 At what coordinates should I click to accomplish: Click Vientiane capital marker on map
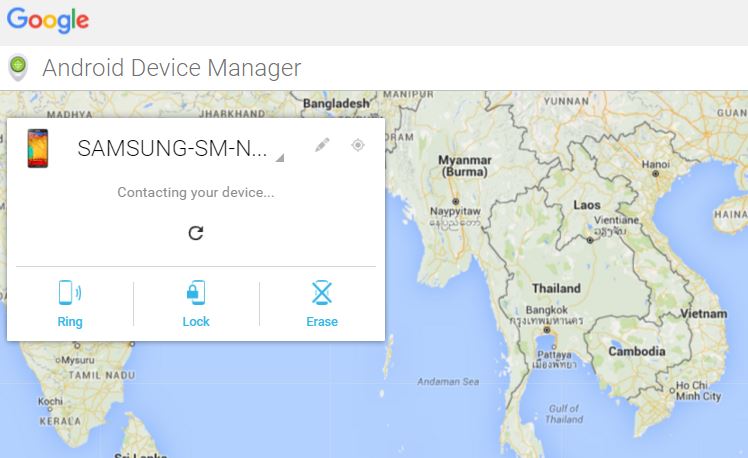coord(590,240)
